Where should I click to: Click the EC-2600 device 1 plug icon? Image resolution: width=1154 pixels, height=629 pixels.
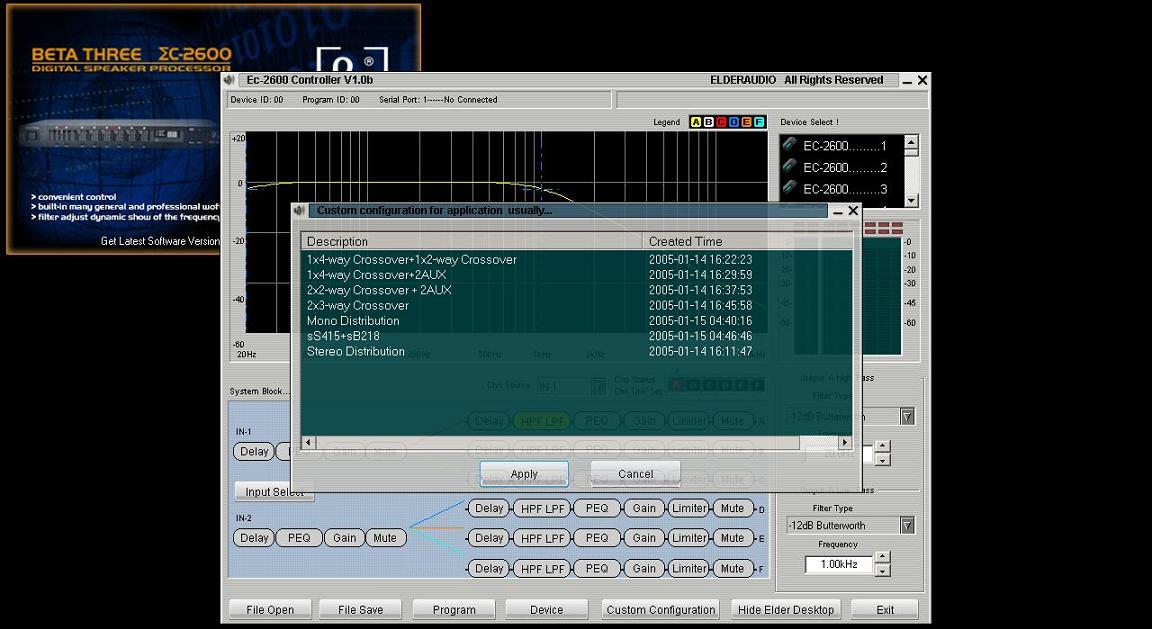point(790,144)
